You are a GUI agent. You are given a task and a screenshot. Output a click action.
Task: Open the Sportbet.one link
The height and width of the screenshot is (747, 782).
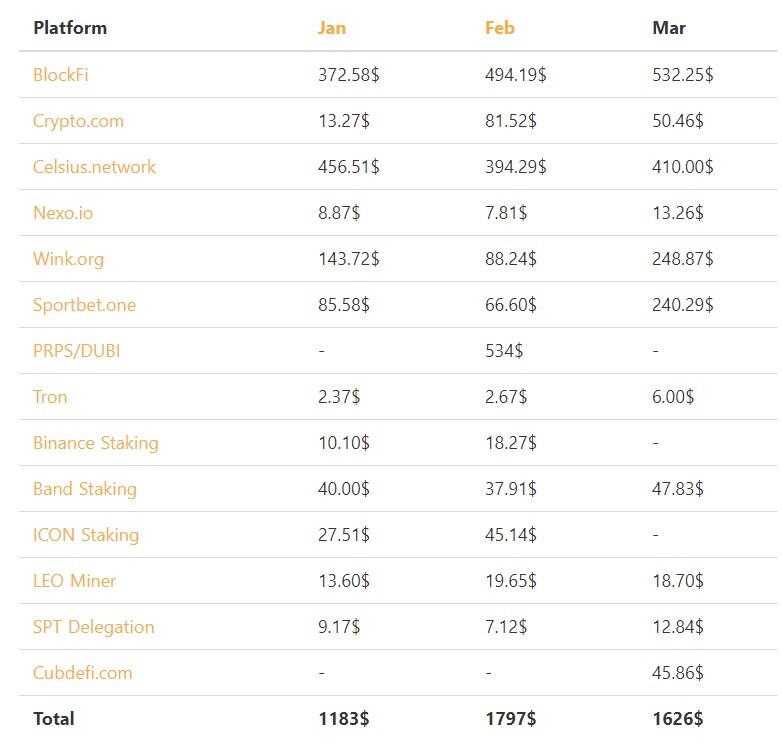84,305
